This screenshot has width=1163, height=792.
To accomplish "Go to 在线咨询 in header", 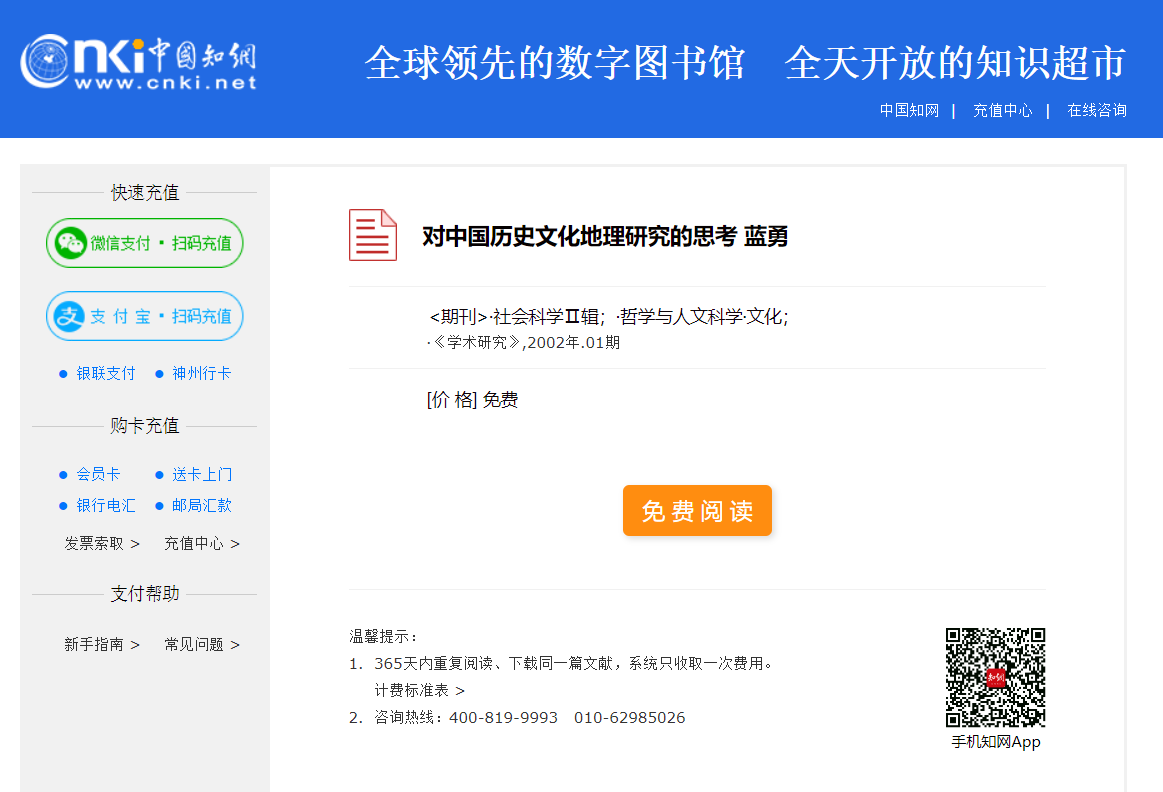I will click(1096, 111).
